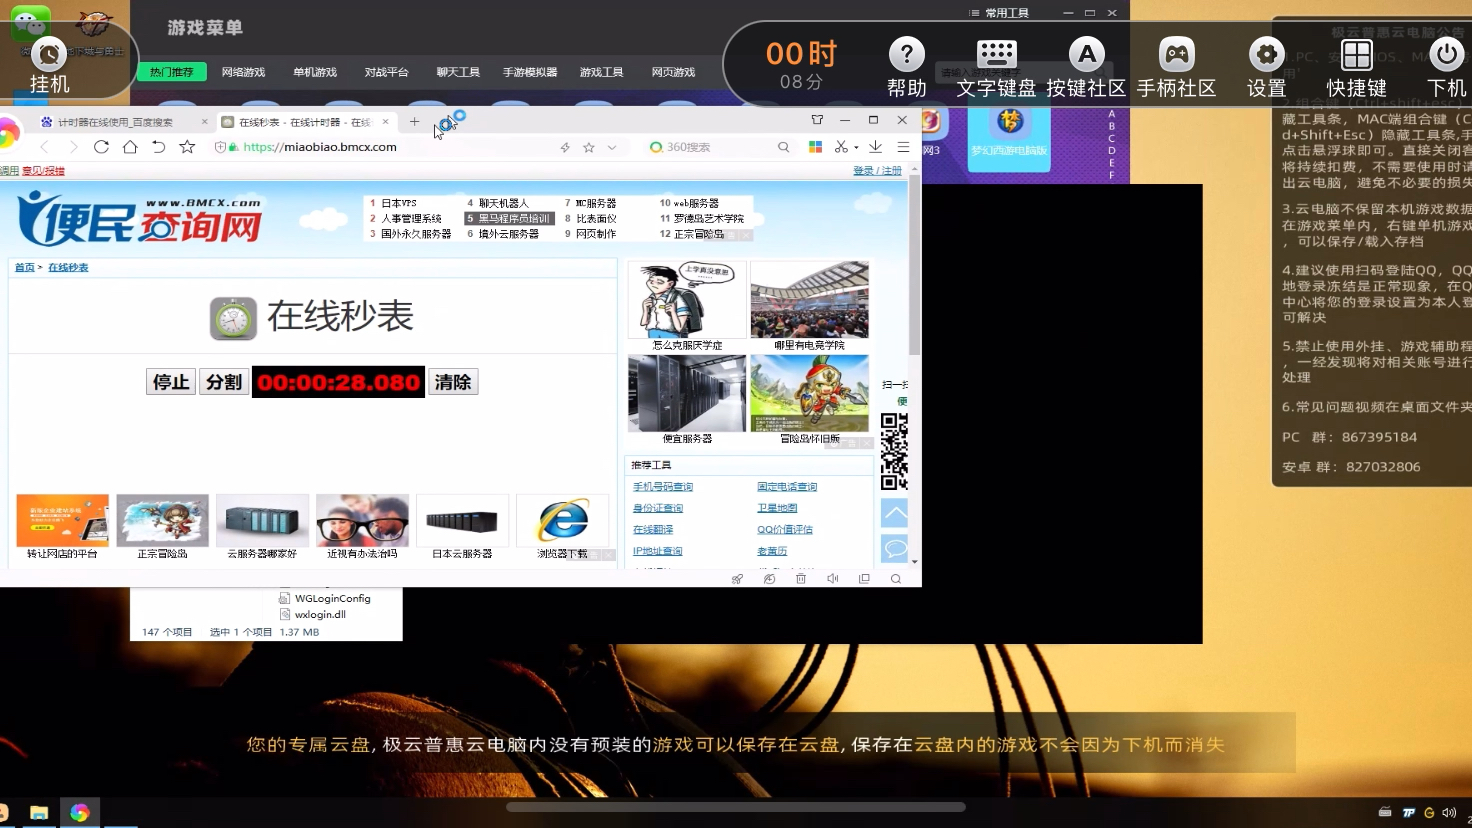Click the speaker mute icon in browser status bar
This screenshot has height=828, width=1472.
833,579
